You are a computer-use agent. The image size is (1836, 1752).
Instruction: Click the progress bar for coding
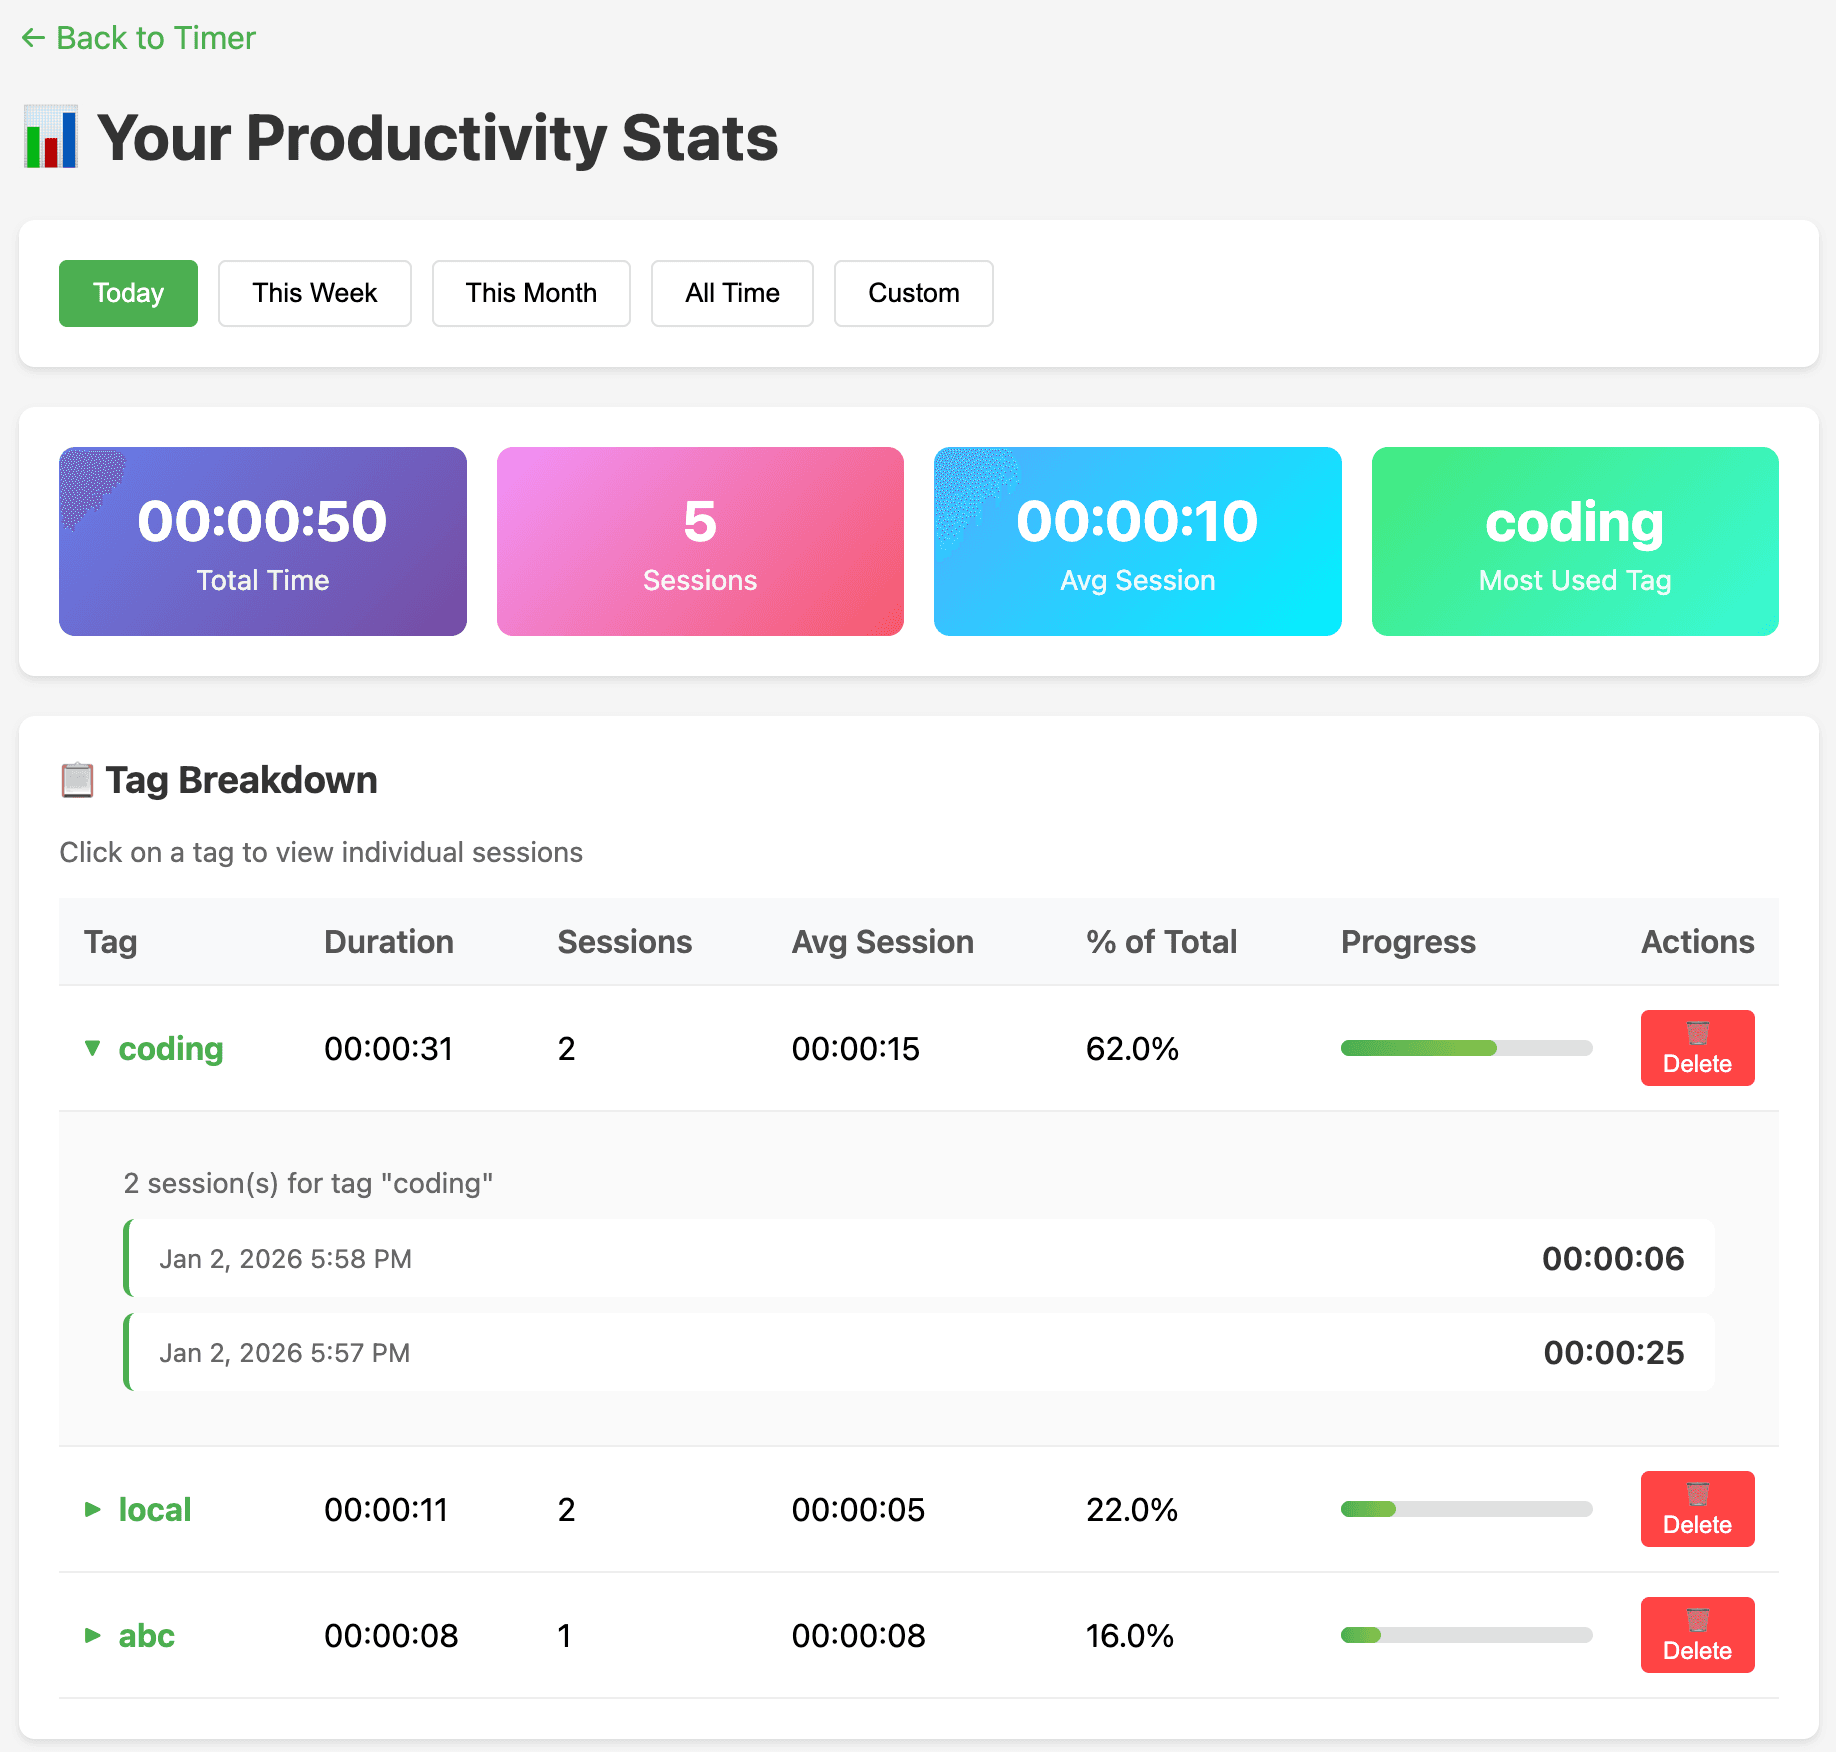1466,1048
